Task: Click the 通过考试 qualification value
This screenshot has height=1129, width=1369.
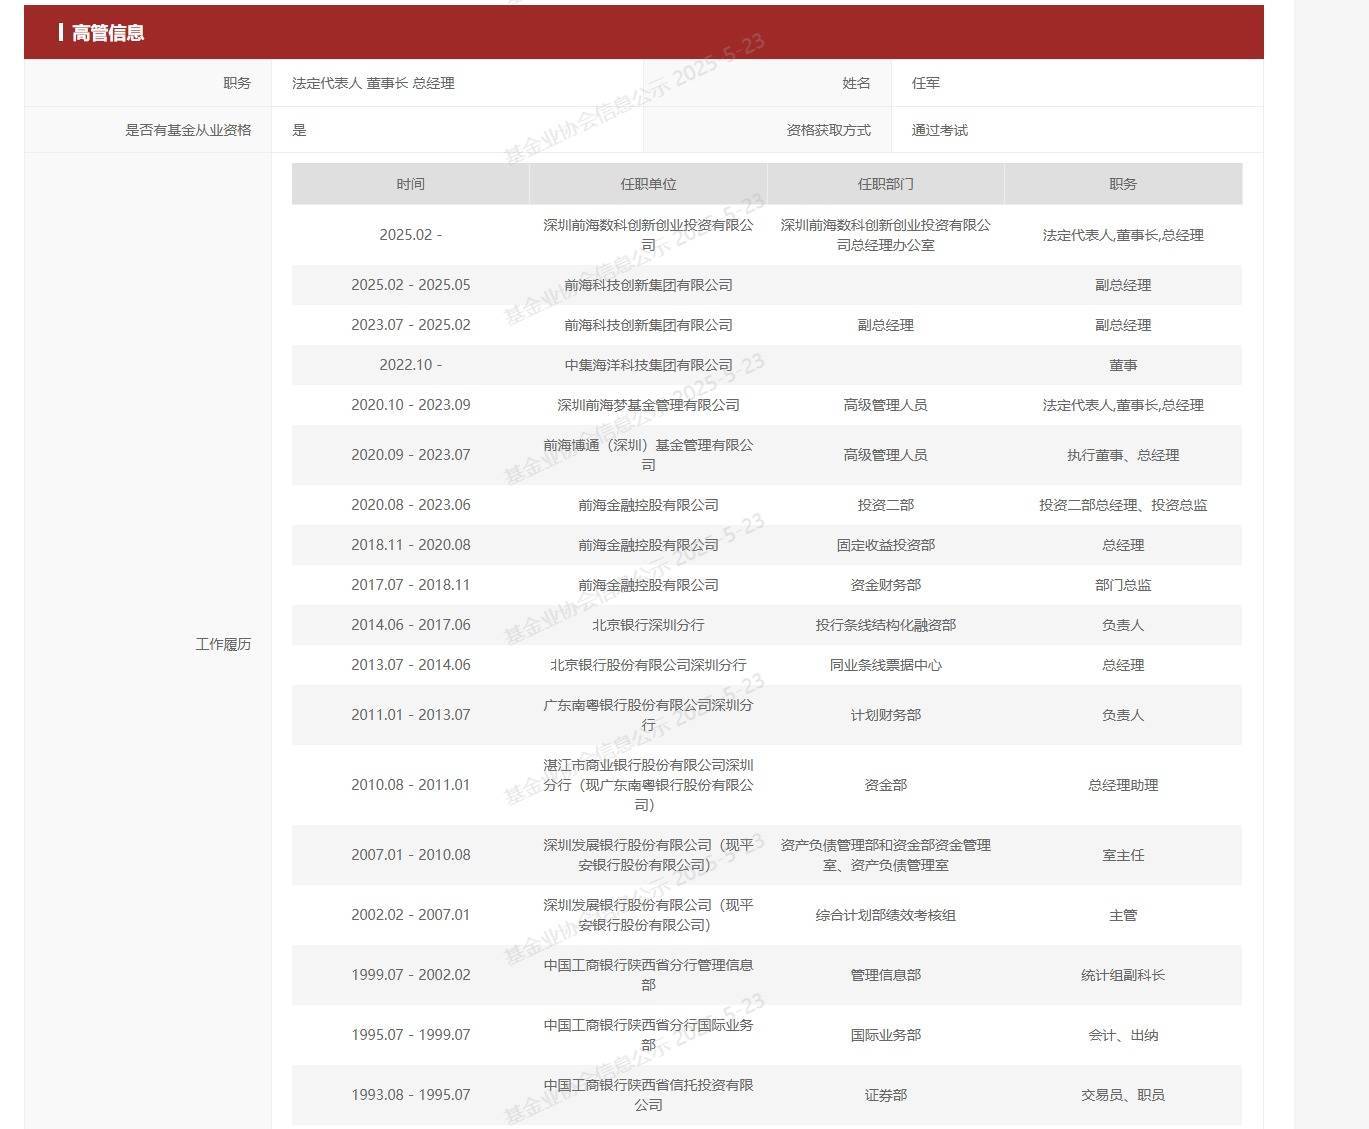Action: click(x=940, y=130)
